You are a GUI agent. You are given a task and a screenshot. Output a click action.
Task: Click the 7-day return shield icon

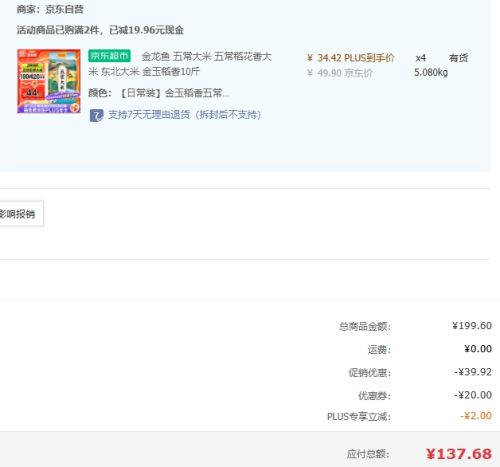[x=96, y=115]
